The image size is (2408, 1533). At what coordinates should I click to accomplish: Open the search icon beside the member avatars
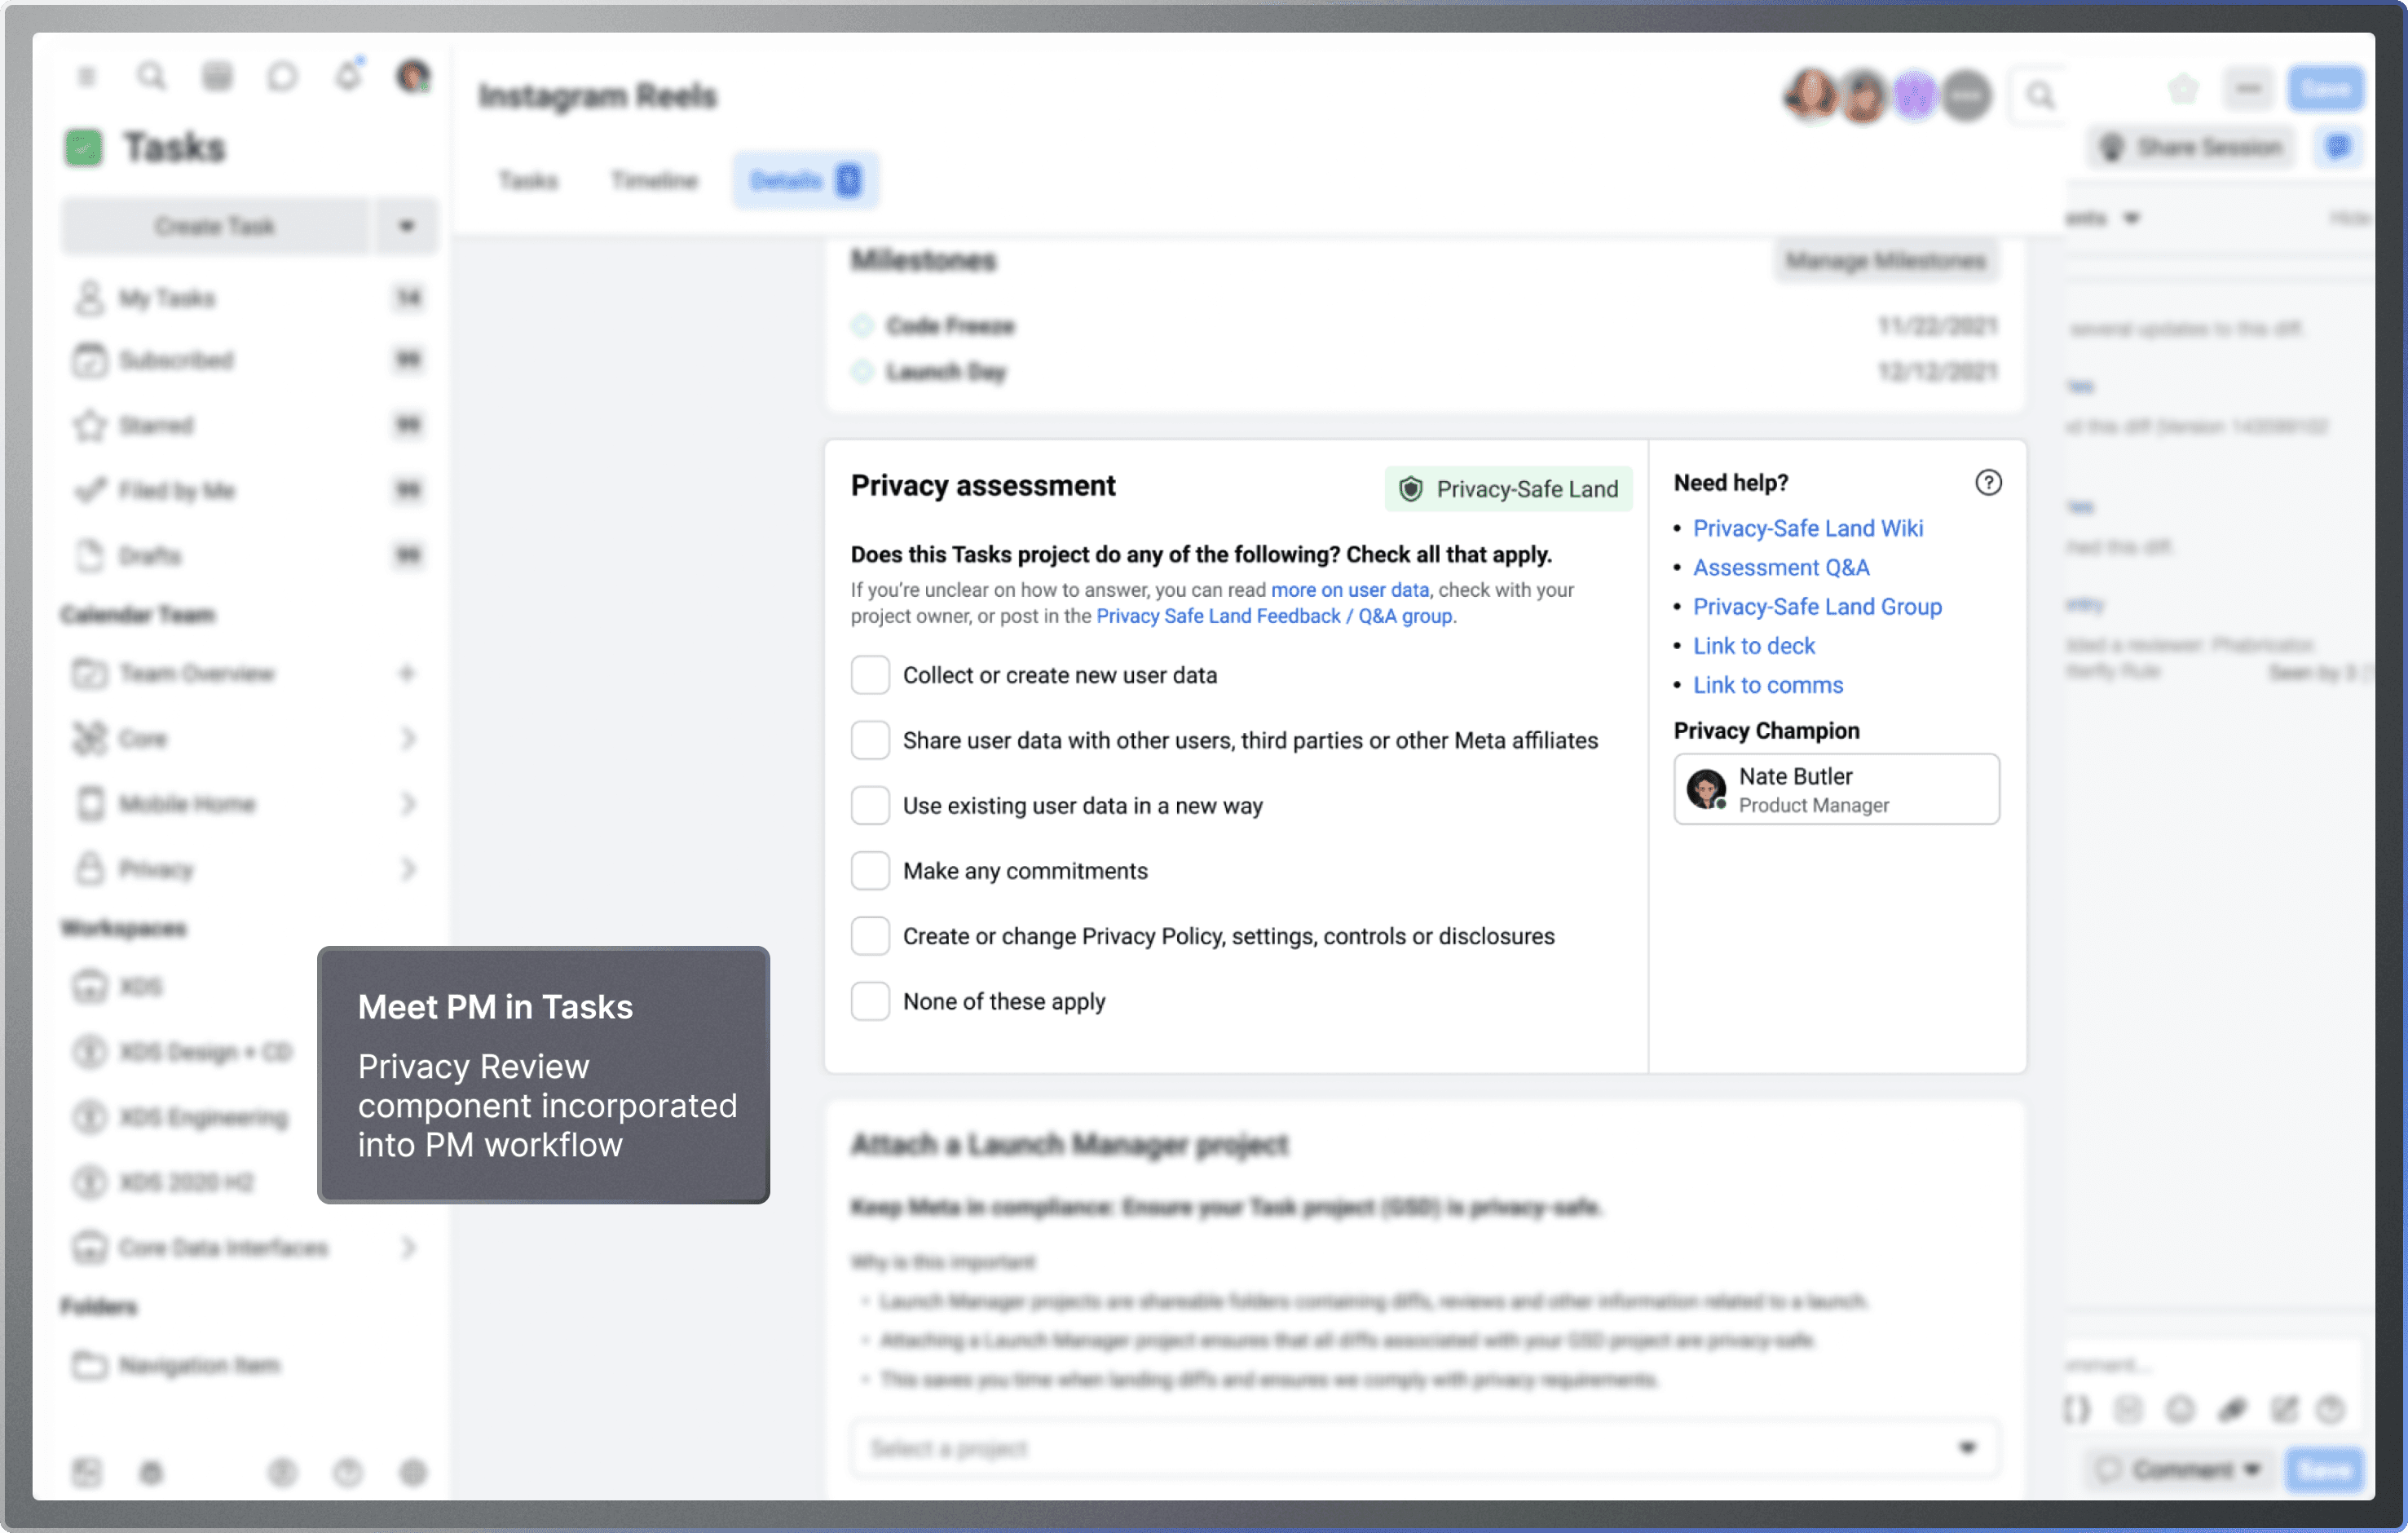point(2039,95)
